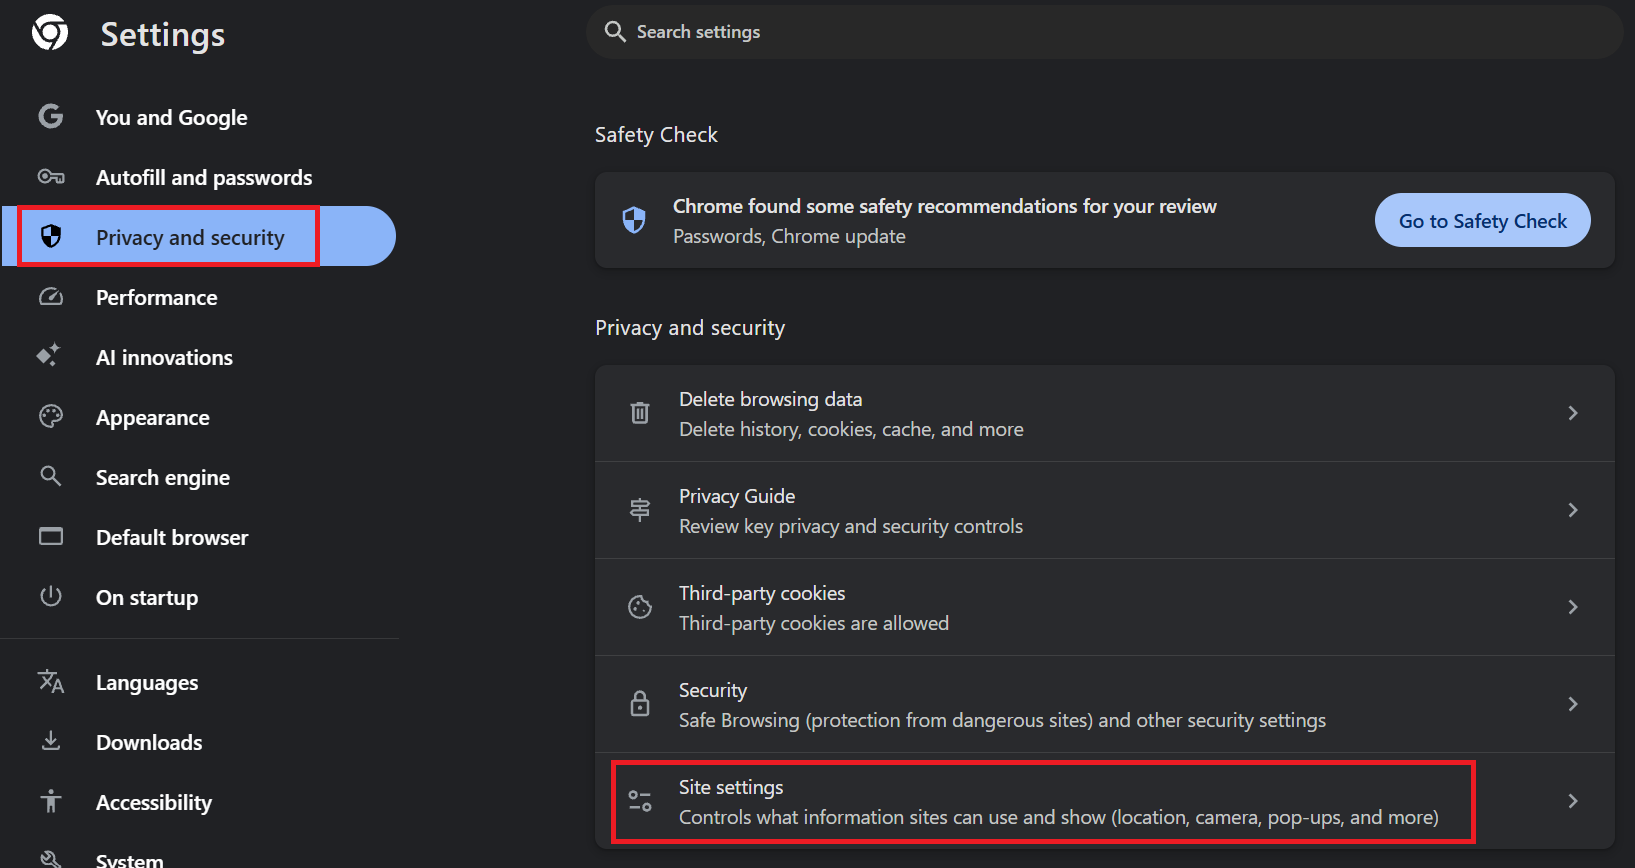Image resolution: width=1635 pixels, height=868 pixels.
Task: Click the palette icon for Appearance
Action: (x=51, y=417)
